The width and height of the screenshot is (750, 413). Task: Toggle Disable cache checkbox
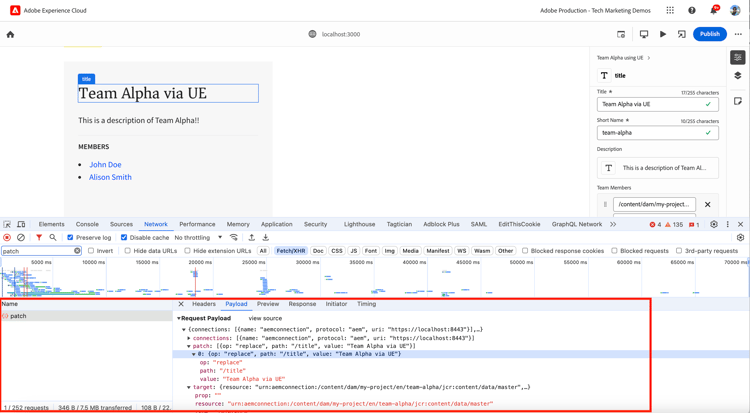124,237
